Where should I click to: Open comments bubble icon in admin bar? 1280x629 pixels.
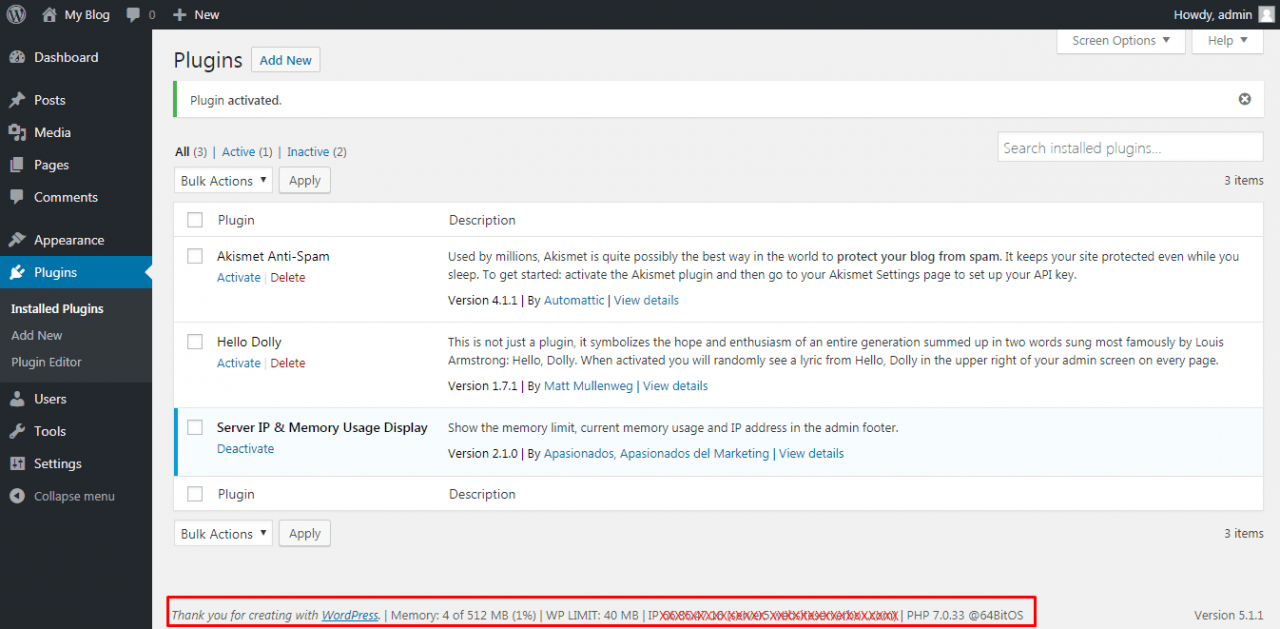134,15
